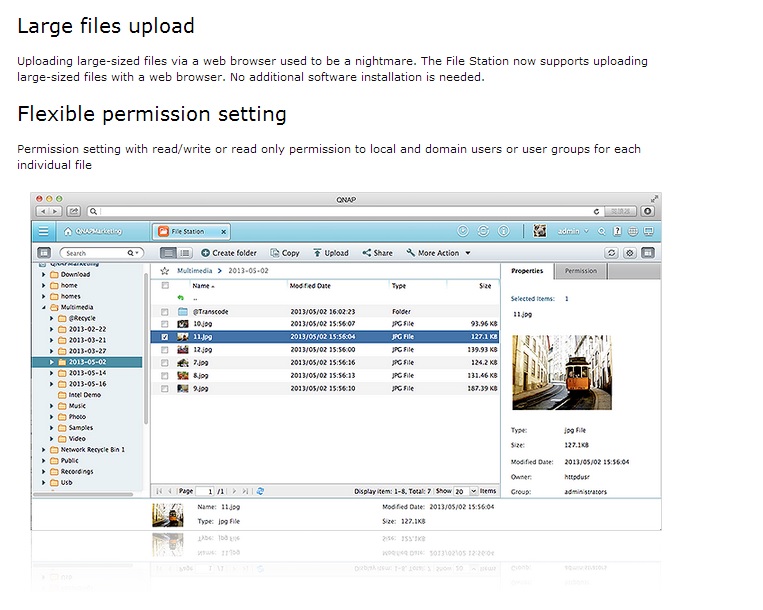Click the browser share icon
This screenshot has width=763, height=610.
(73, 211)
